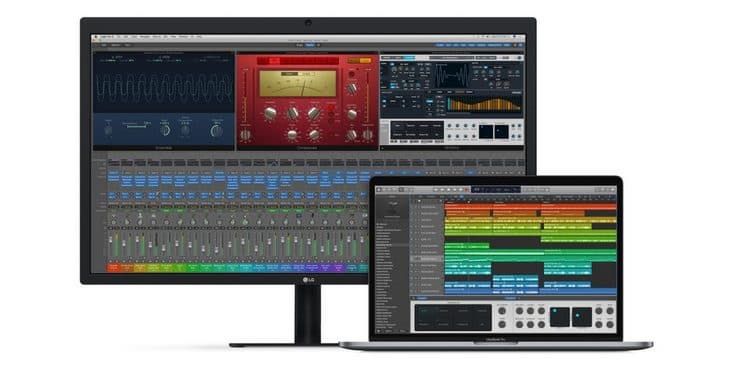Click the VU meter display in the red compressor
This screenshot has height=368, width=735.
point(298,83)
